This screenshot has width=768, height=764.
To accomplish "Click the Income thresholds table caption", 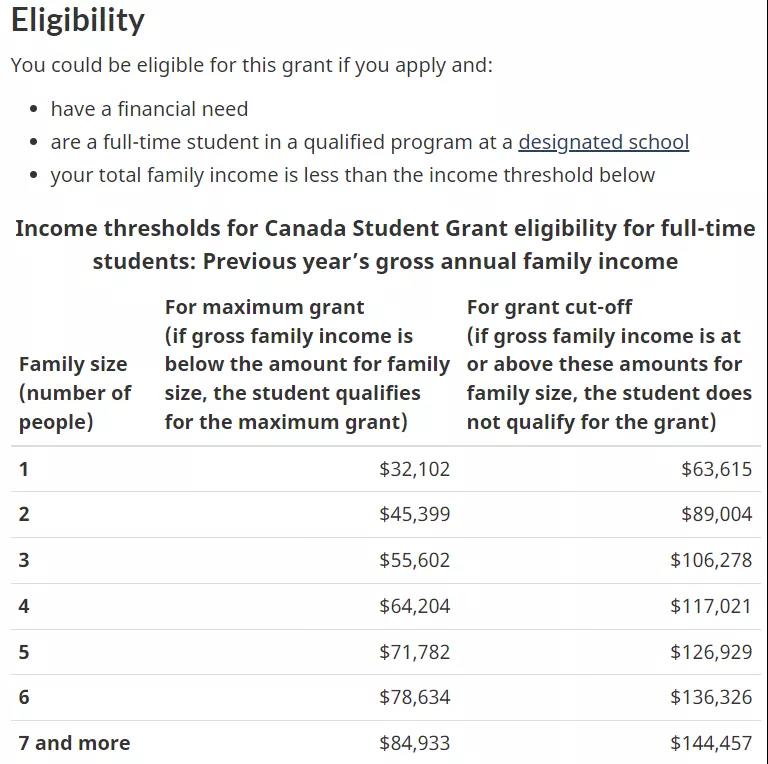I will click(x=385, y=245).
